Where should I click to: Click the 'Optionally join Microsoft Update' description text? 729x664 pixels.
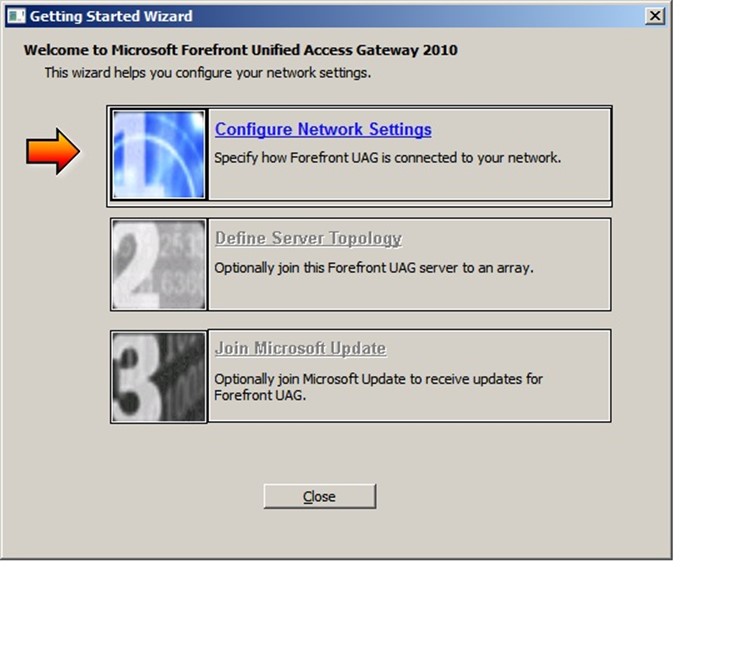coord(378,387)
